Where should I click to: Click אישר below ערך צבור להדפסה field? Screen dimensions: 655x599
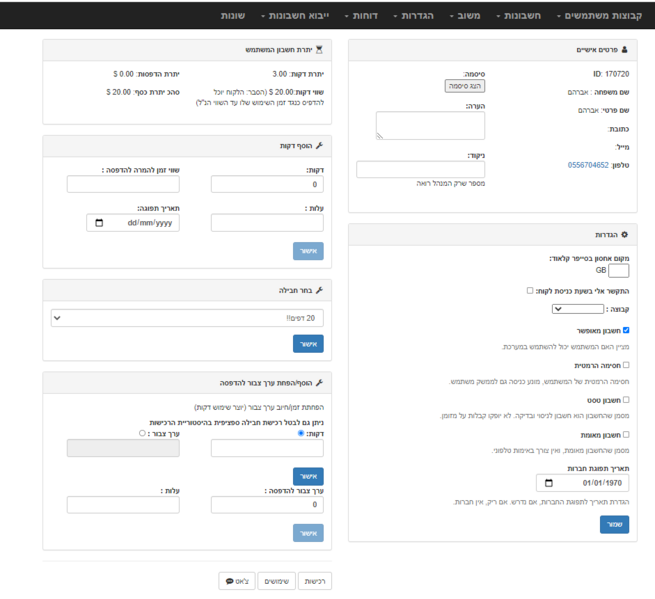coord(308,533)
